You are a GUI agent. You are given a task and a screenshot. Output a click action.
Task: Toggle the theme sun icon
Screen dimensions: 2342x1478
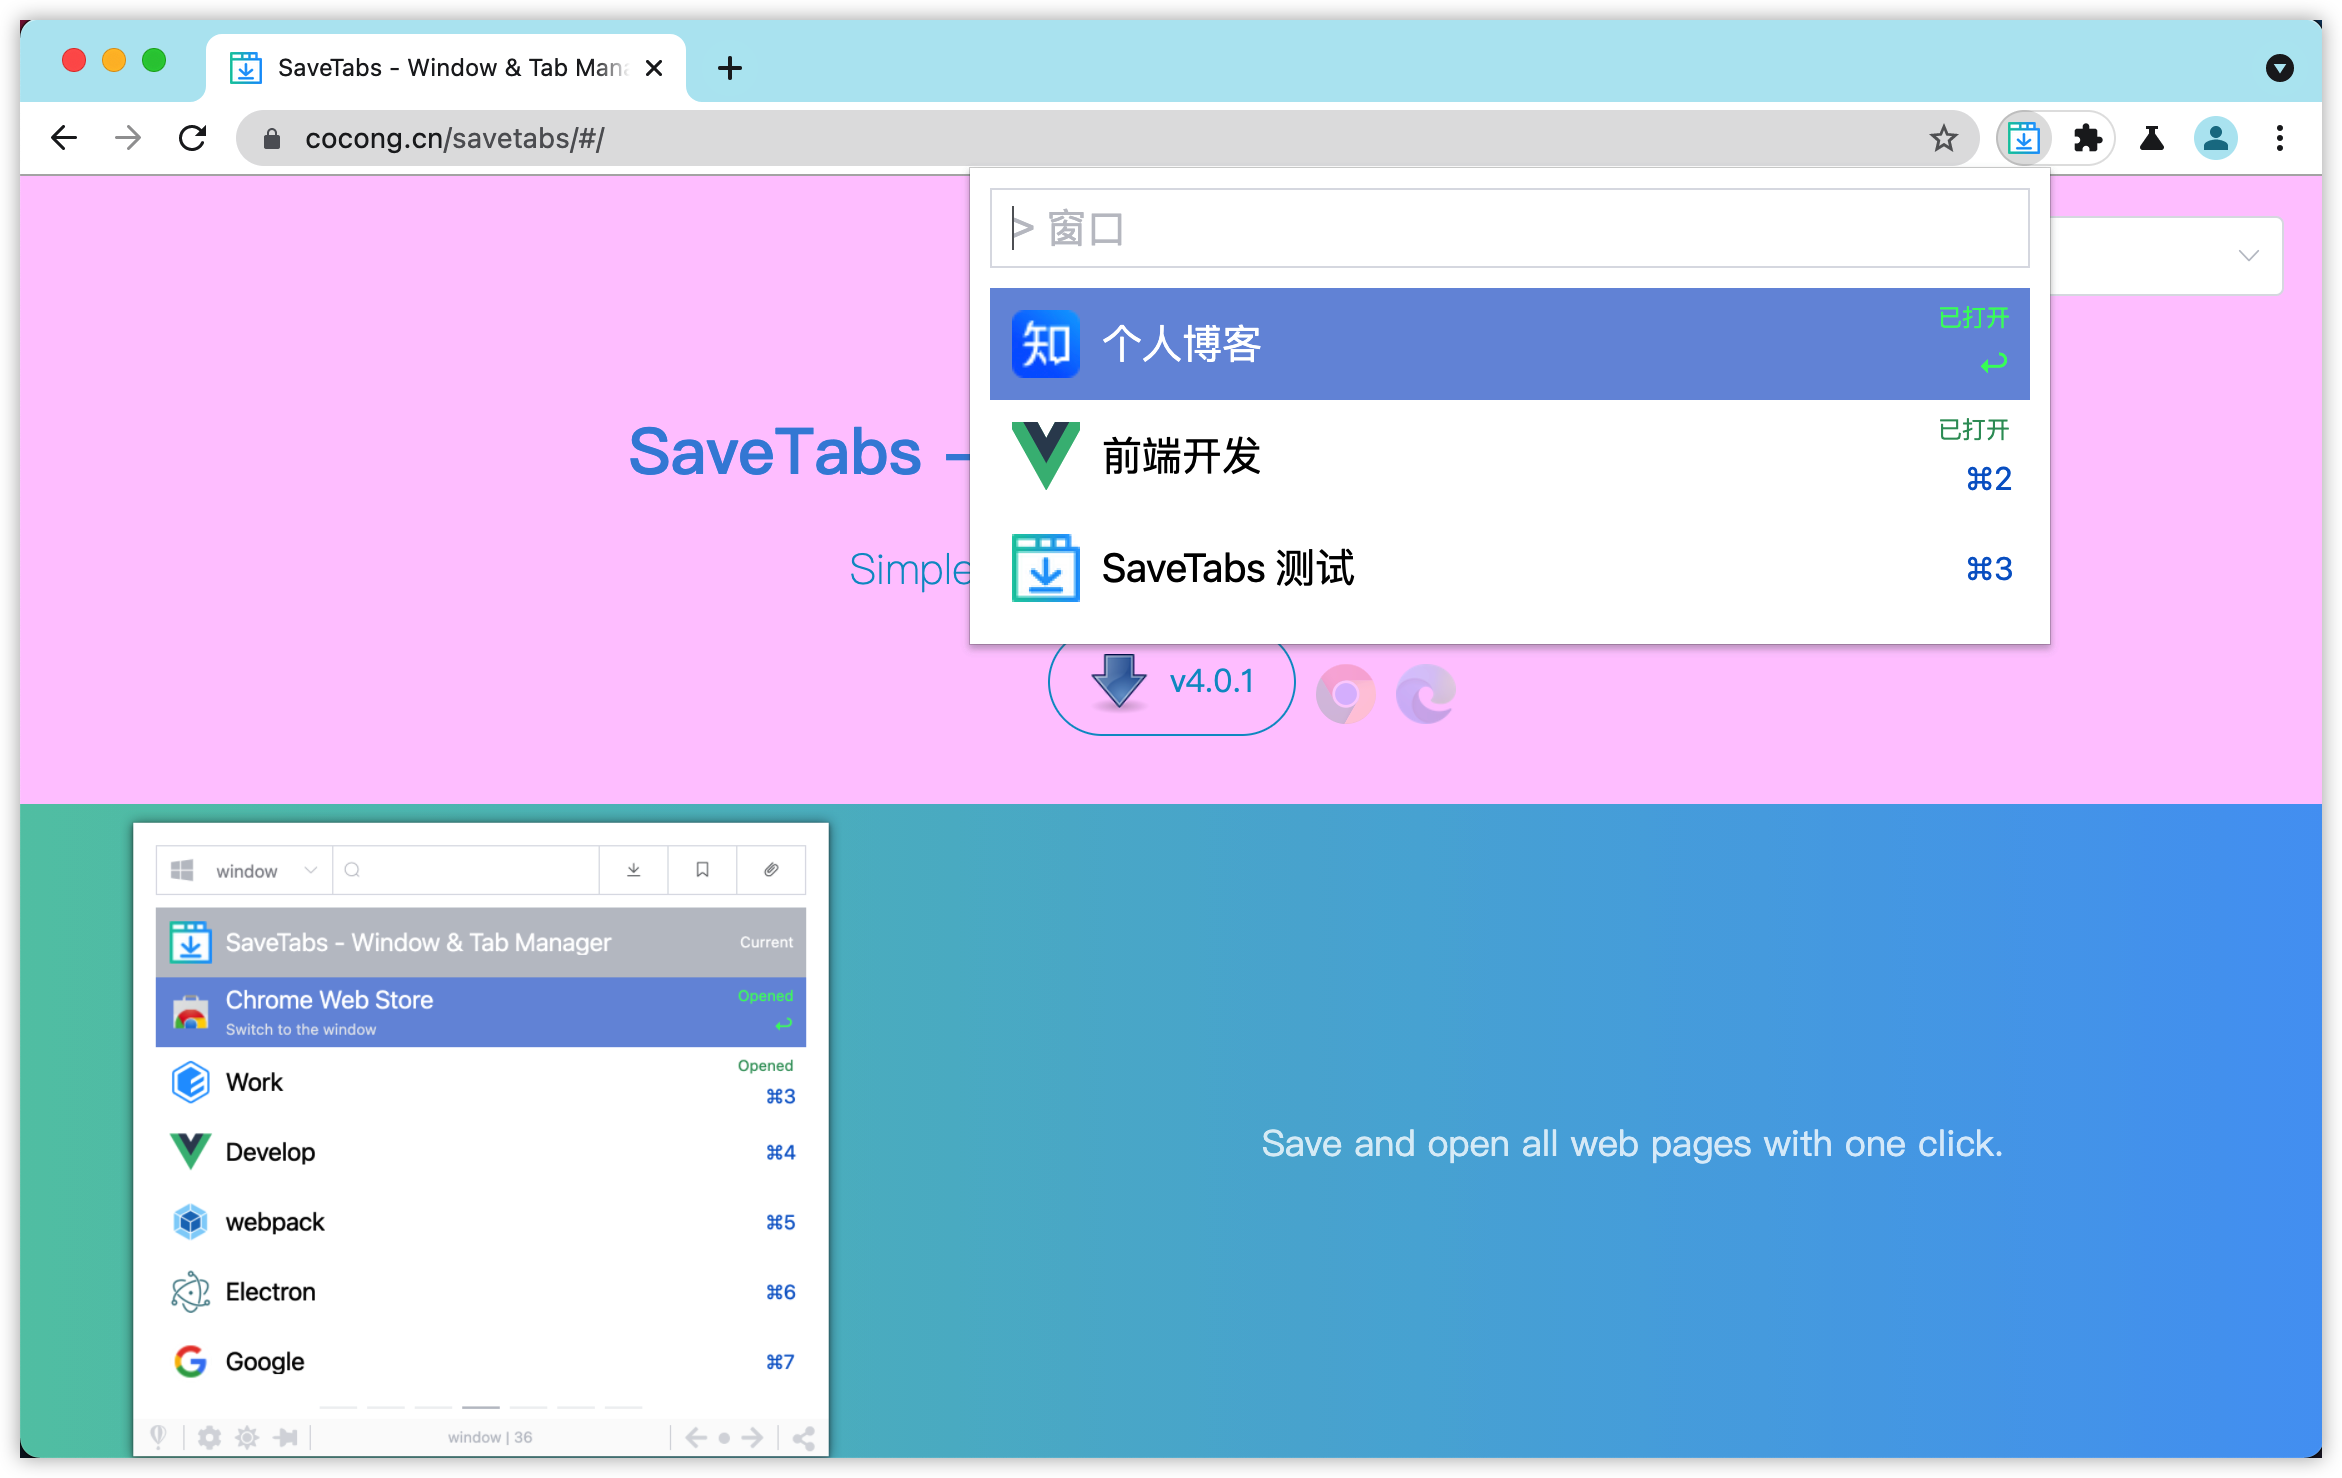(x=247, y=1437)
